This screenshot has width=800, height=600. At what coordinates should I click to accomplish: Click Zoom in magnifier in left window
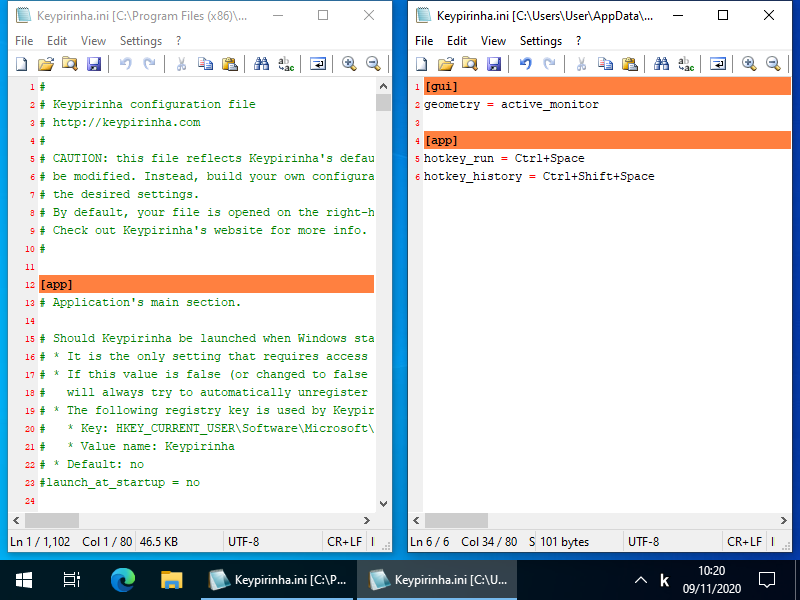[x=349, y=64]
